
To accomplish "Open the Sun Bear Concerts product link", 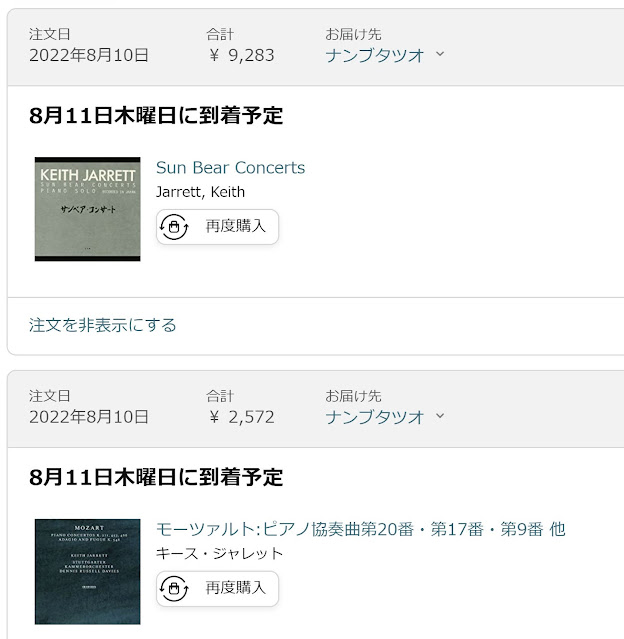I will pos(231,167).
